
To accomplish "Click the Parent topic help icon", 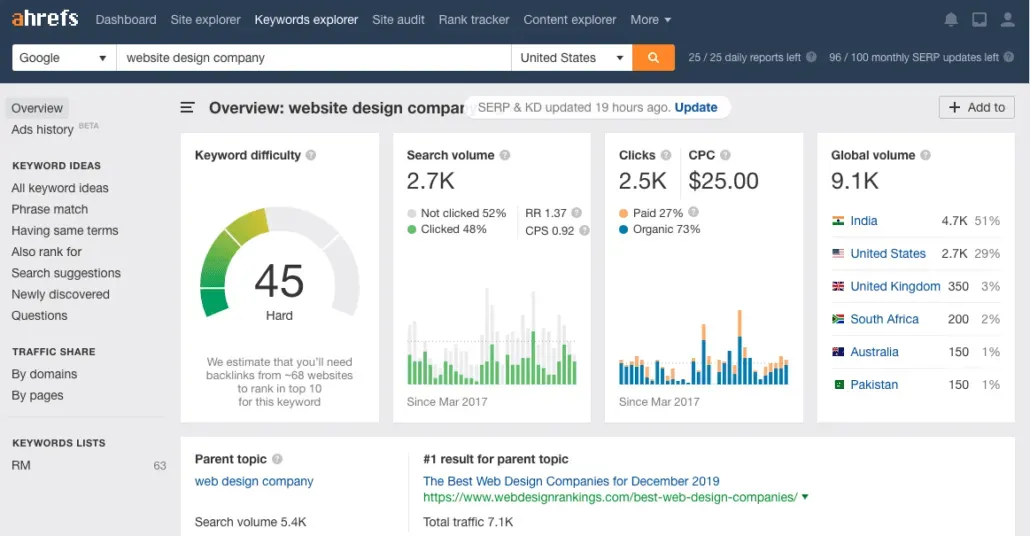I will pos(277,460).
